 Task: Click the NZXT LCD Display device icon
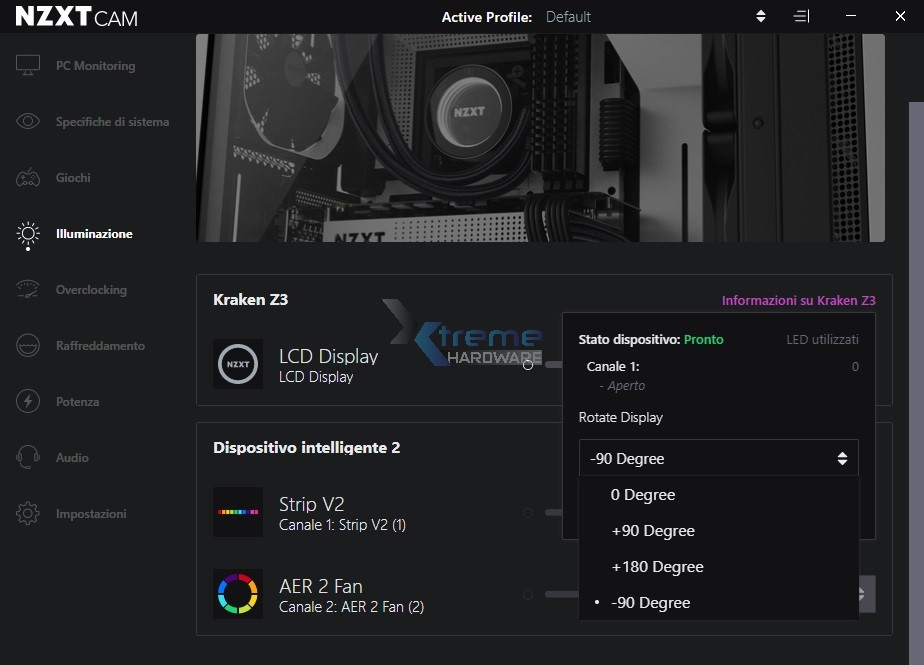[238, 364]
